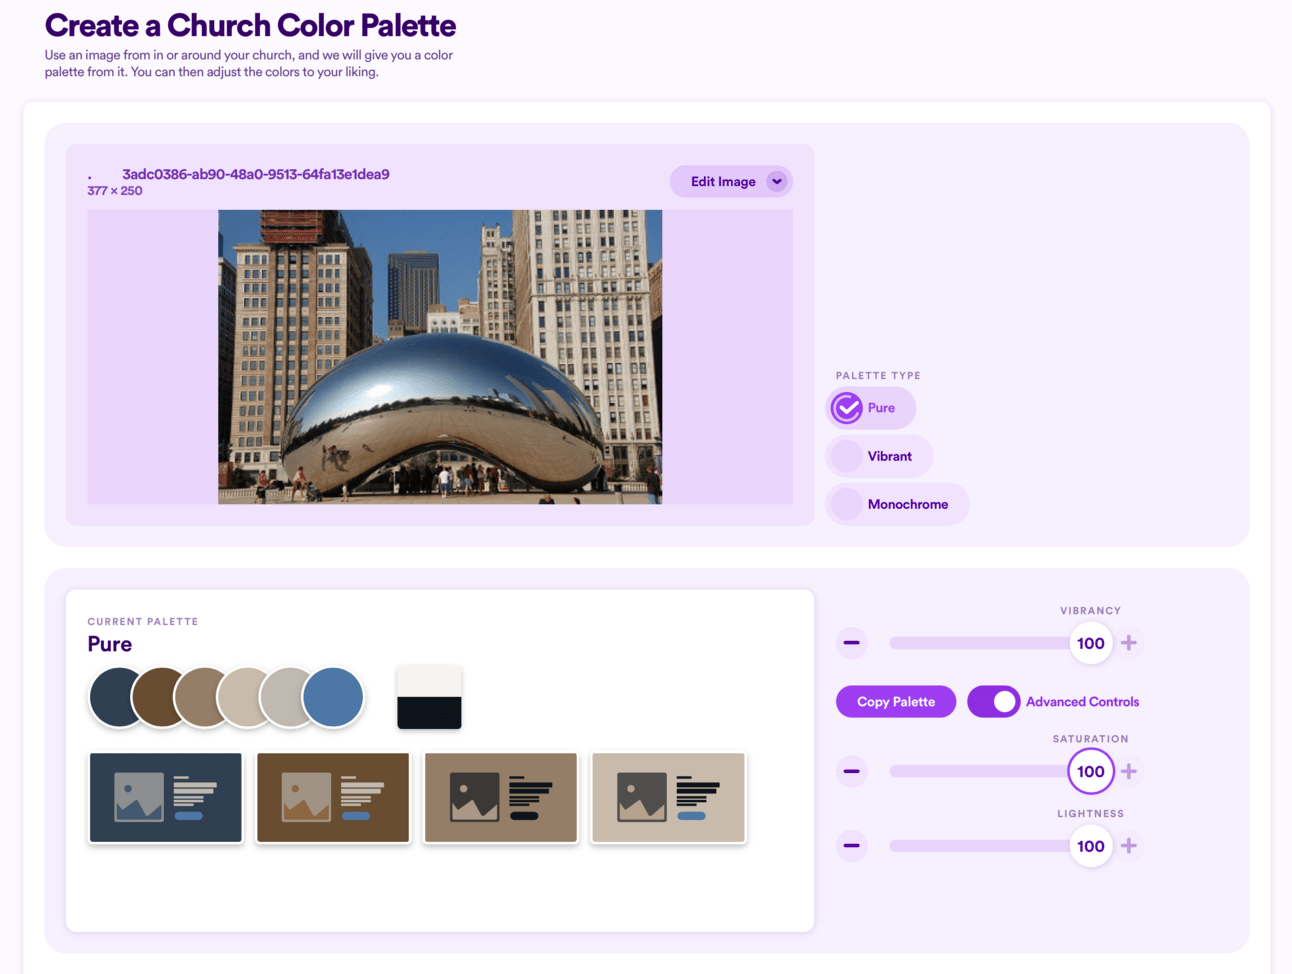Image resolution: width=1292 pixels, height=974 pixels.
Task: Decrease vibrancy with the minus icon
Action: (x=852, y=643)
